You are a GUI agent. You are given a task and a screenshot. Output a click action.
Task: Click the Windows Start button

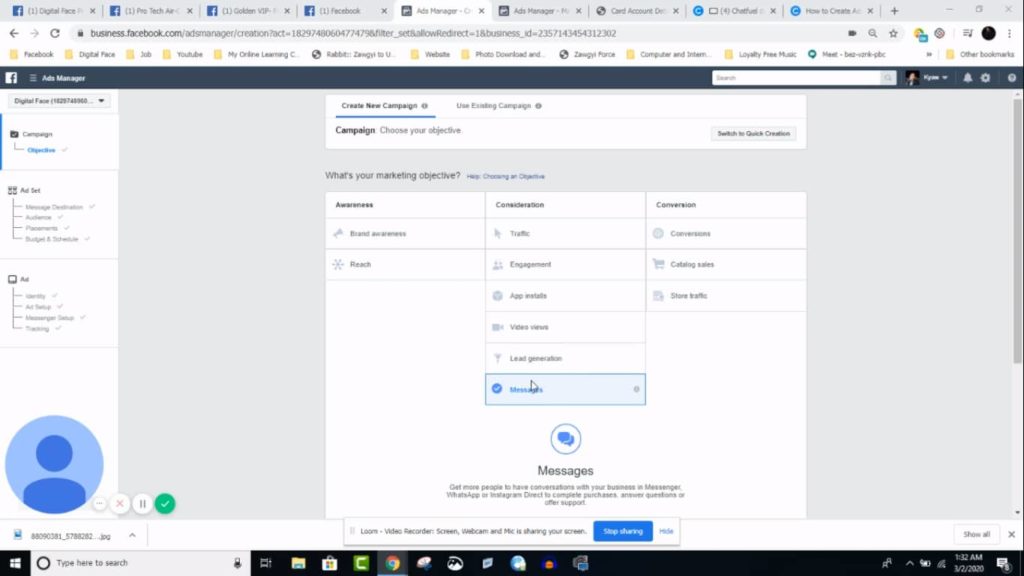click(x=15, y=563)
